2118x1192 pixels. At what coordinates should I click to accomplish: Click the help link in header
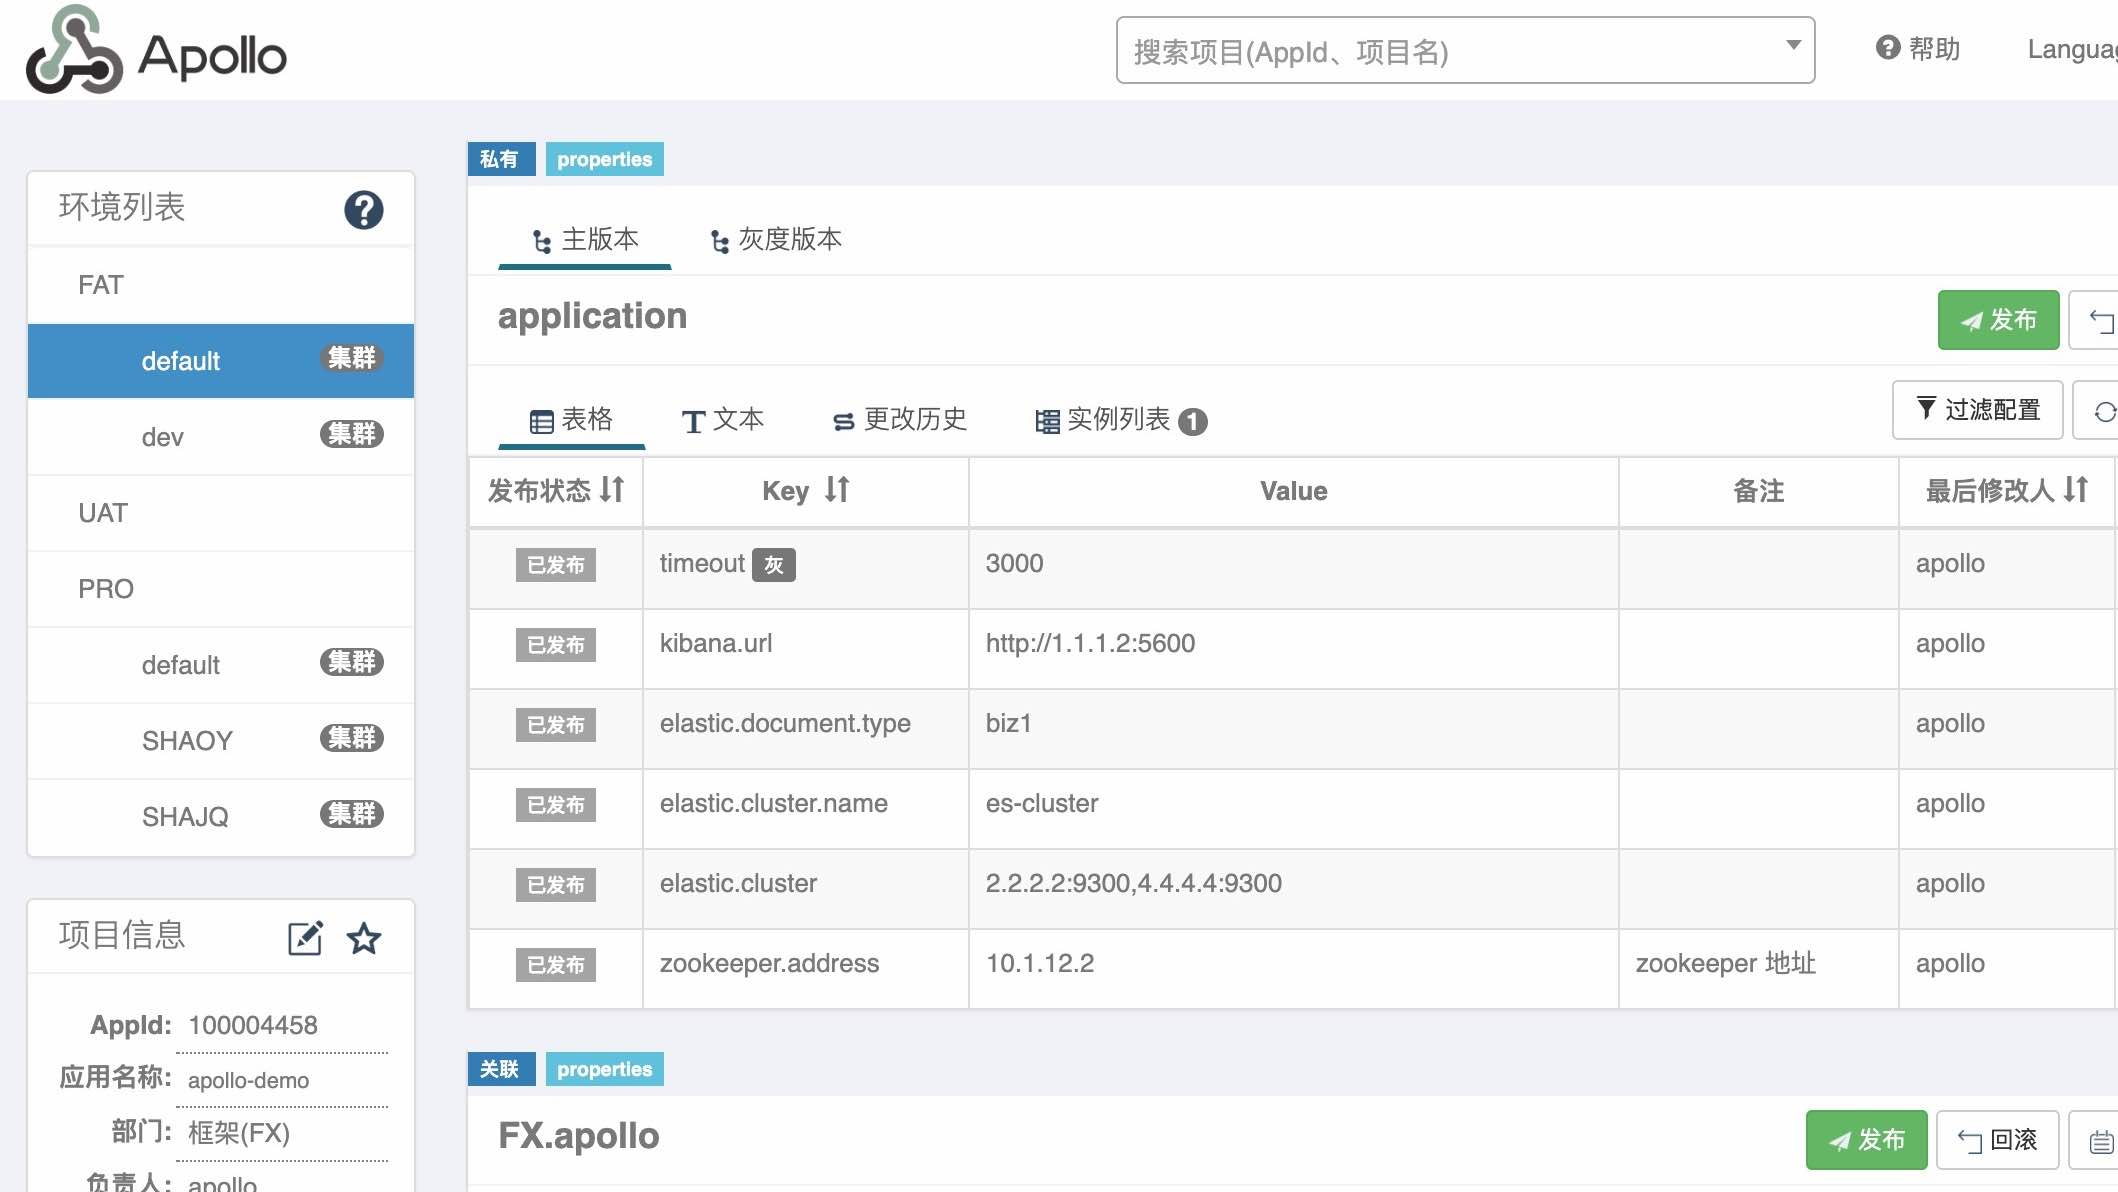1917,49
